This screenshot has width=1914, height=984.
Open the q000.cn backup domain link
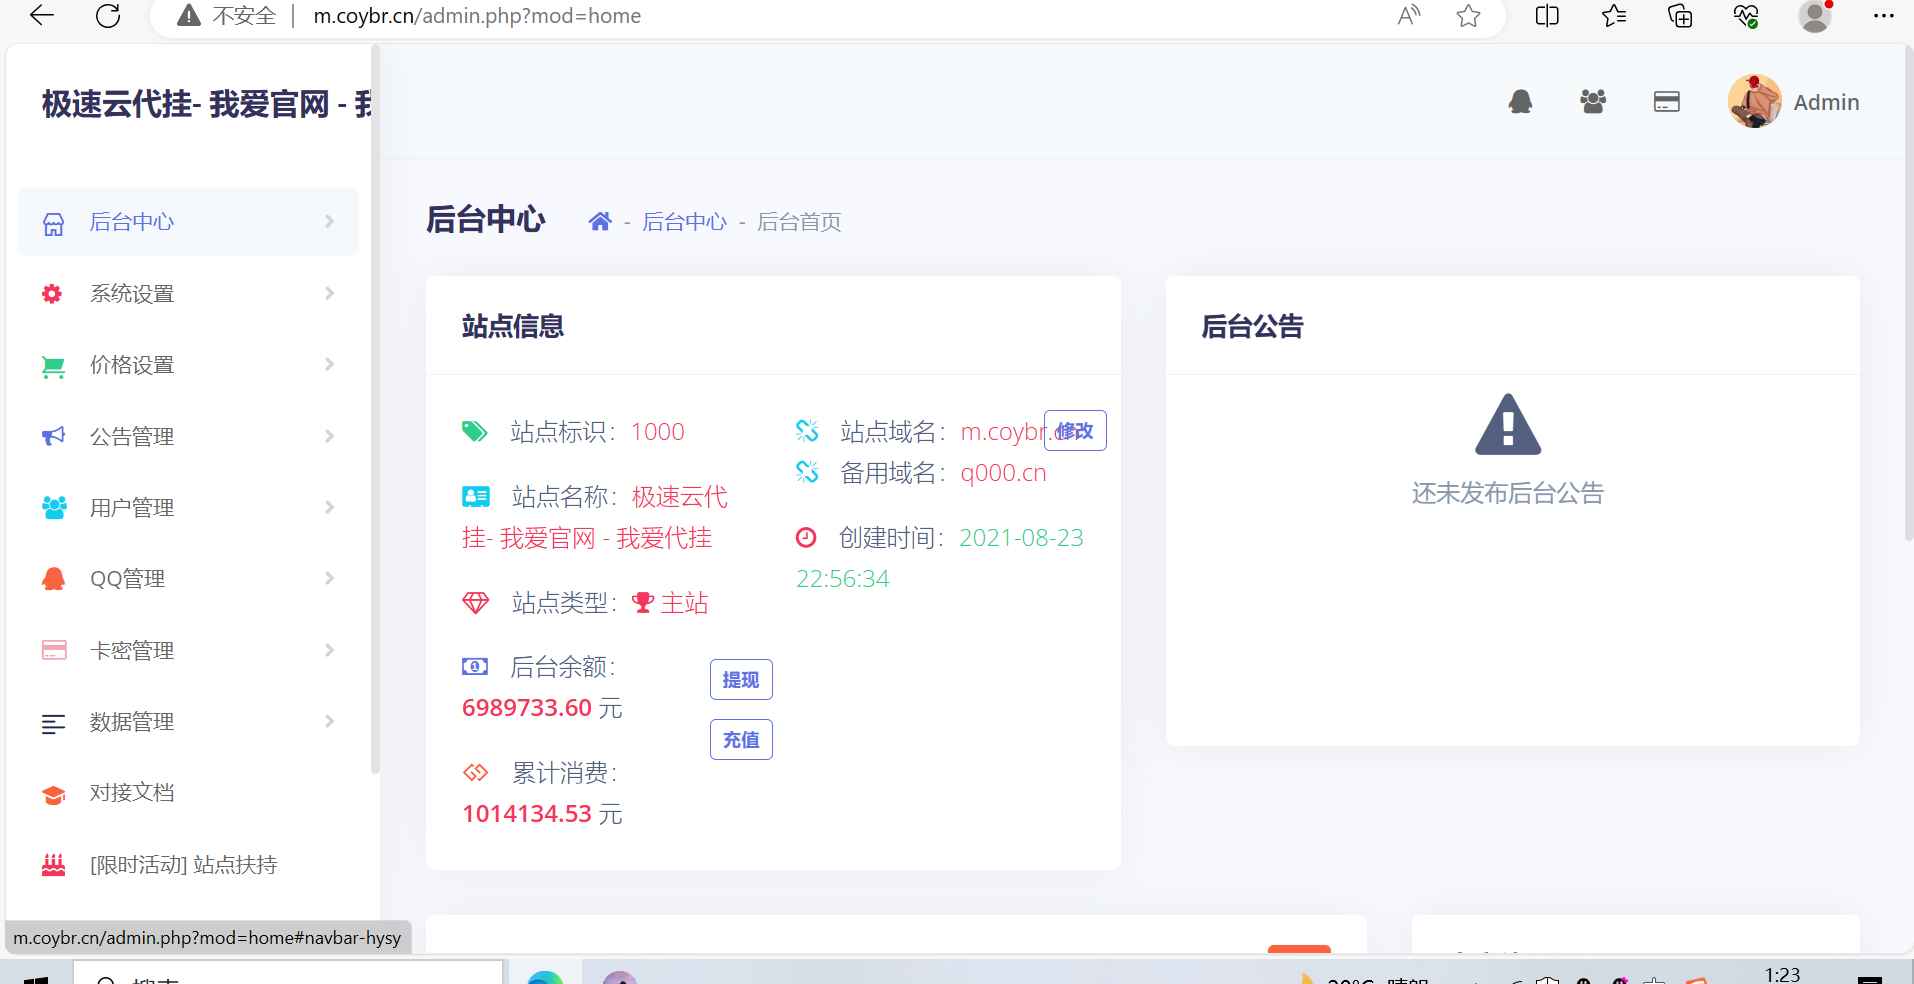tap(1003, 472)
